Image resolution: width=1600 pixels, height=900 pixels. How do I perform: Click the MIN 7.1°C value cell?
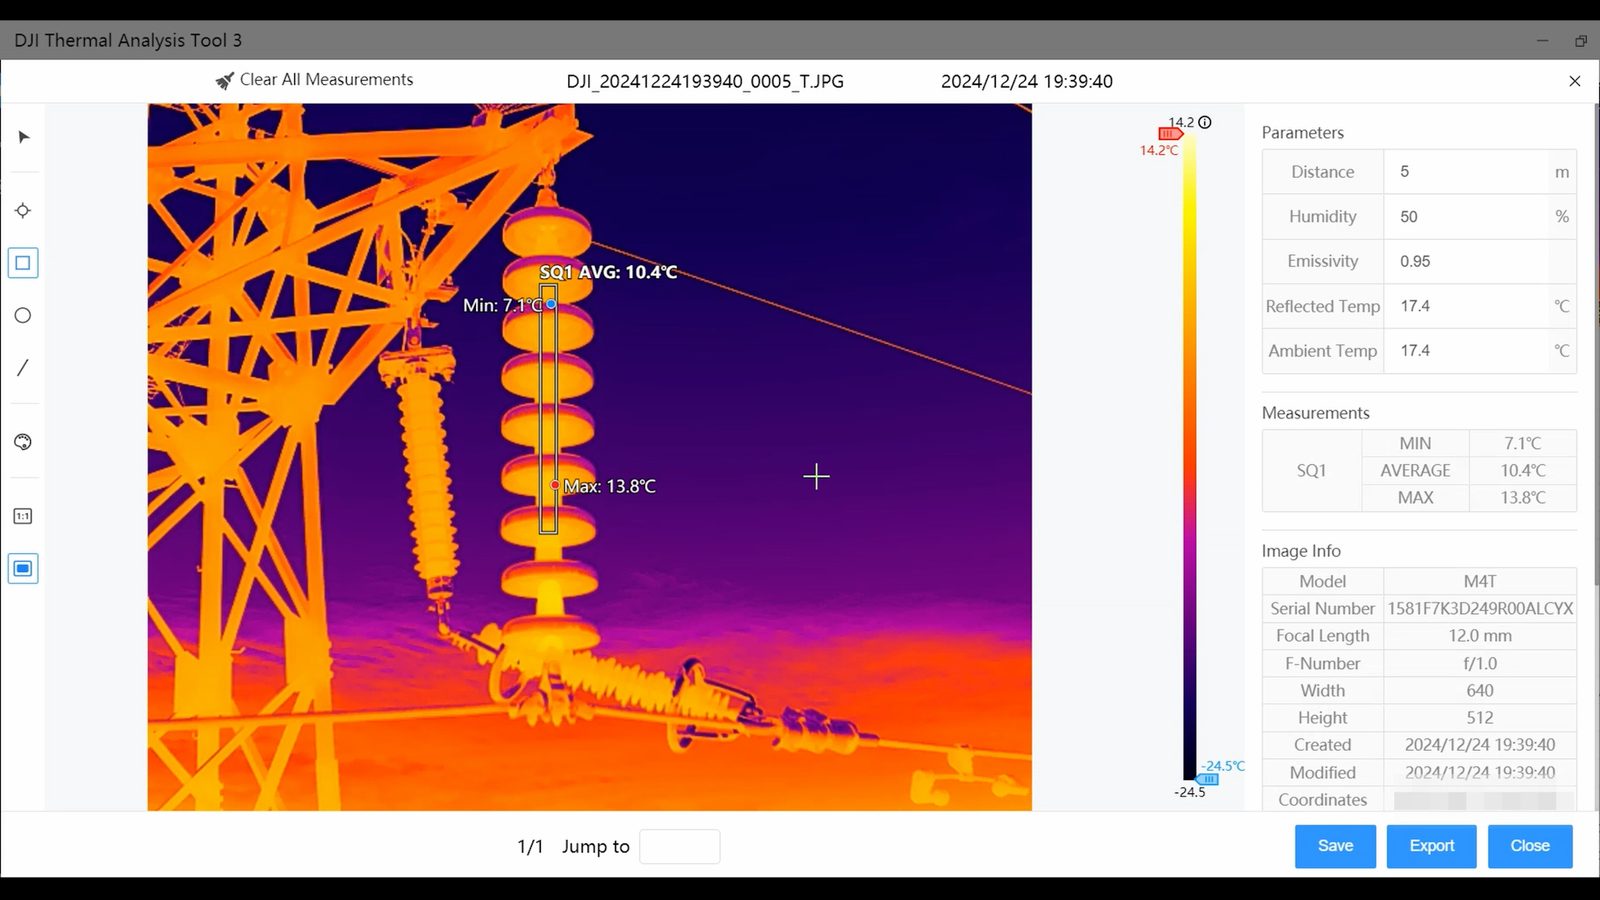[1522, 443]
